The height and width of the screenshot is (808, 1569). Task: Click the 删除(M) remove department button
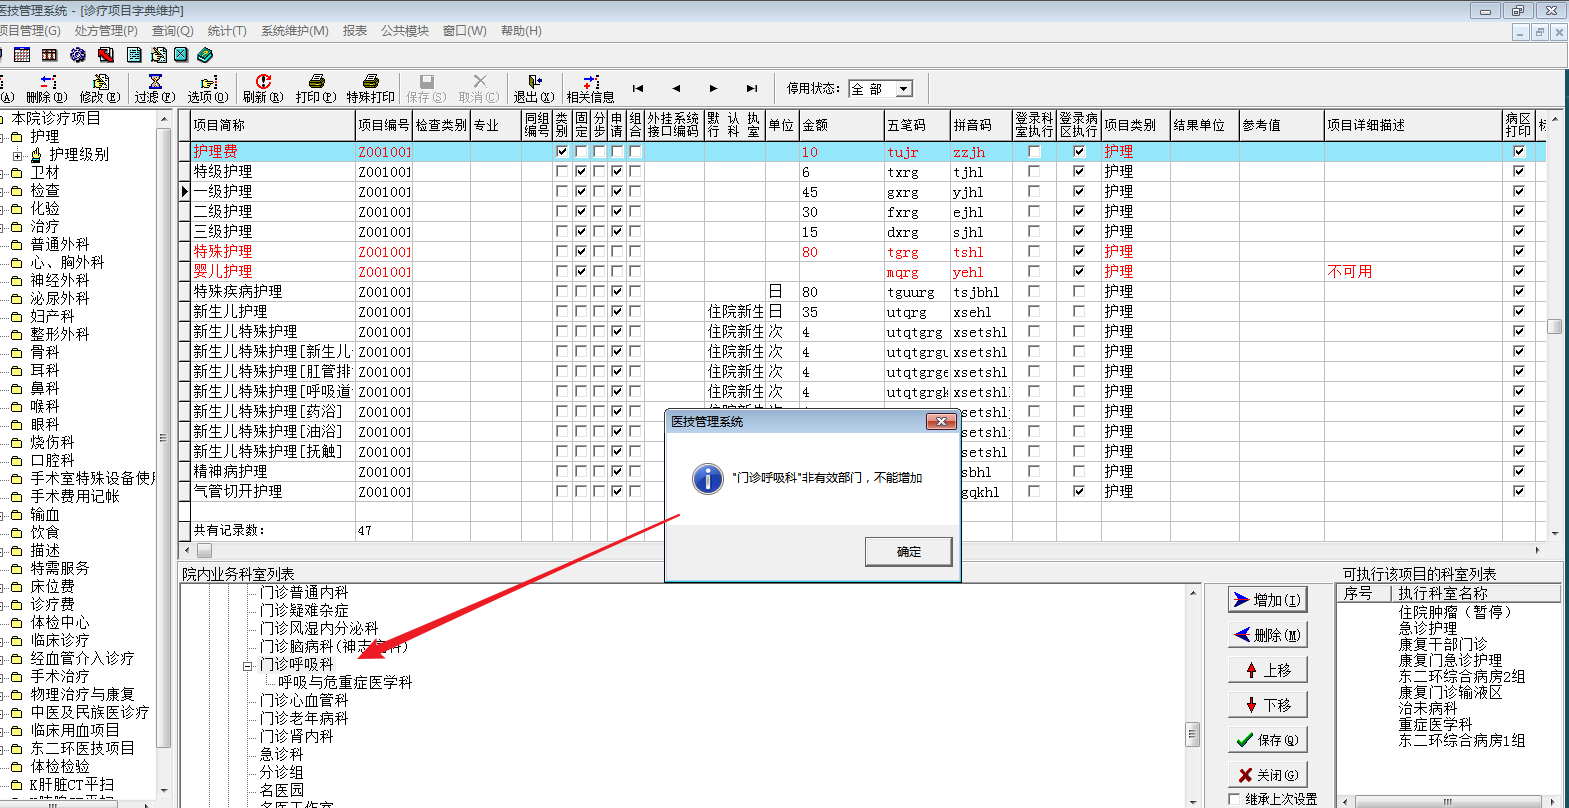(x=1268, y=635)
